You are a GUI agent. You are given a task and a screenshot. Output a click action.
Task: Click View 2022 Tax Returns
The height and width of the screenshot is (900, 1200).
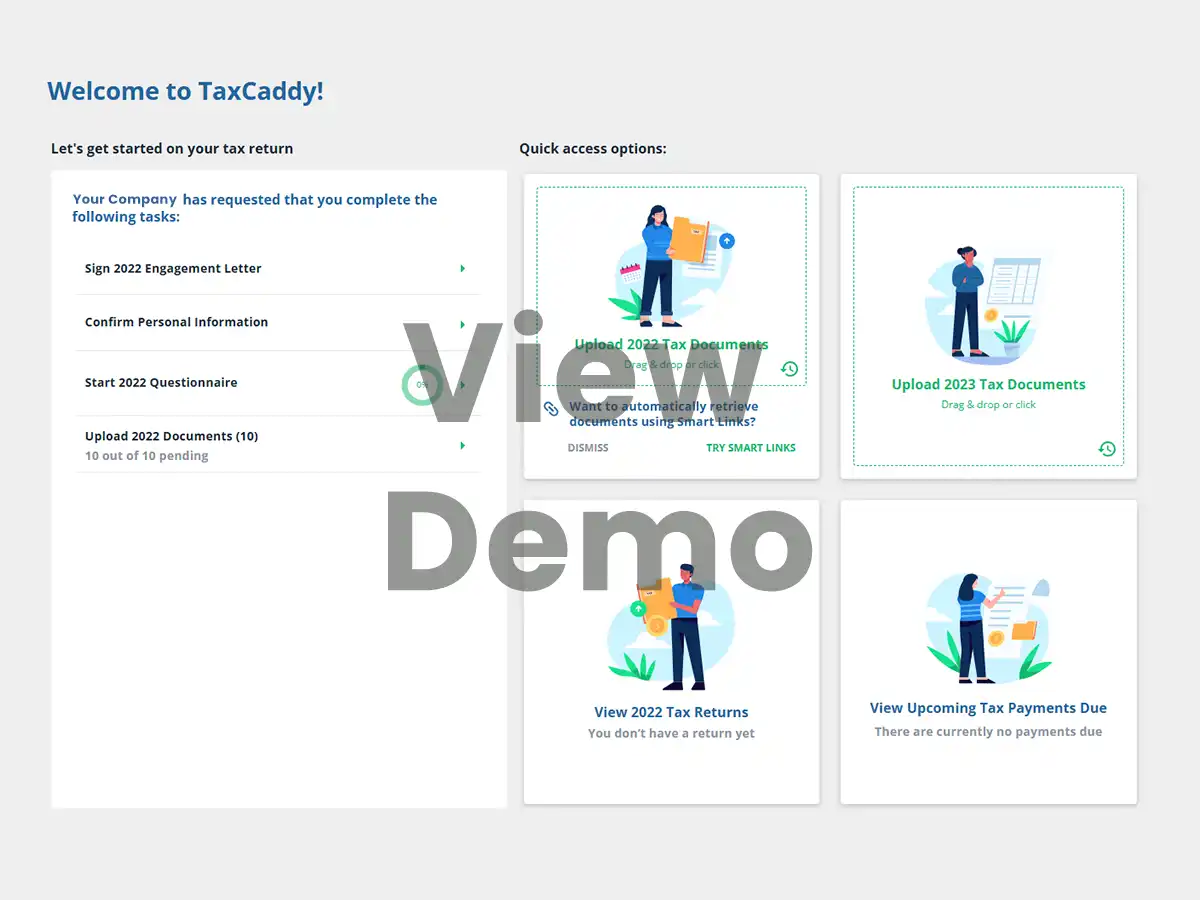click(x=671, y=711)
